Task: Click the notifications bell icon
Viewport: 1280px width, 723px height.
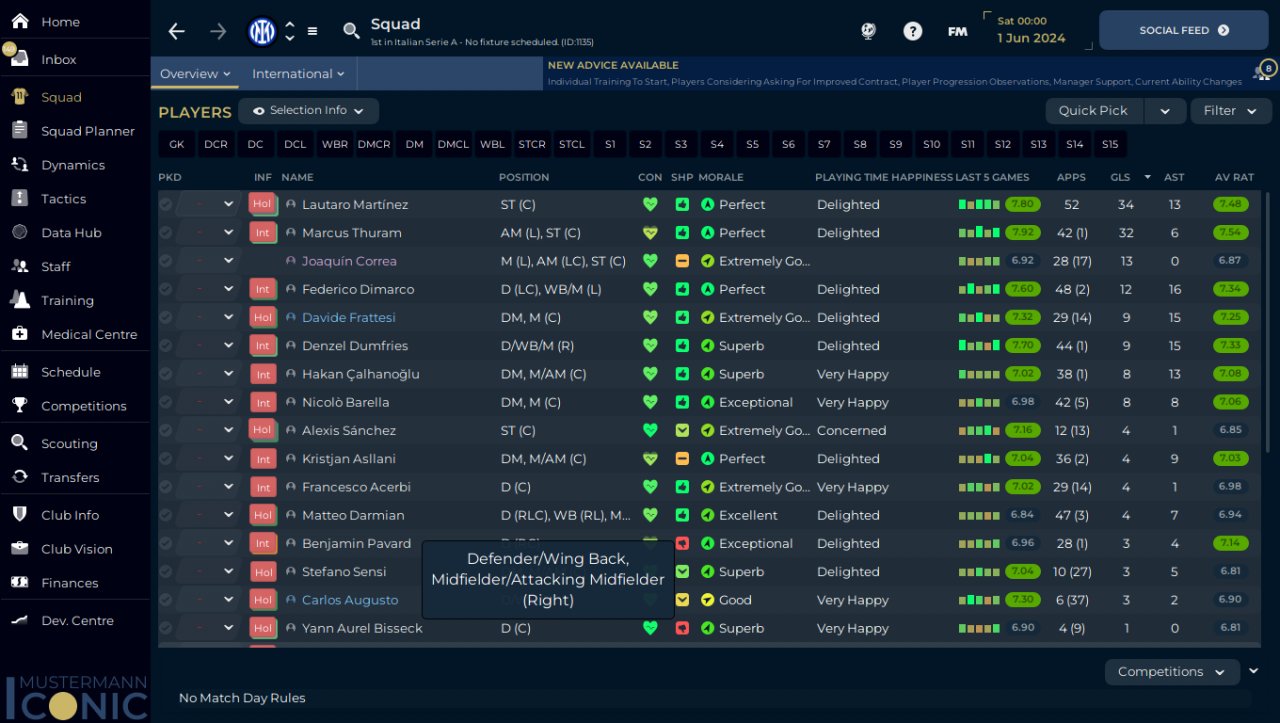Action: tap(1263, 73)
